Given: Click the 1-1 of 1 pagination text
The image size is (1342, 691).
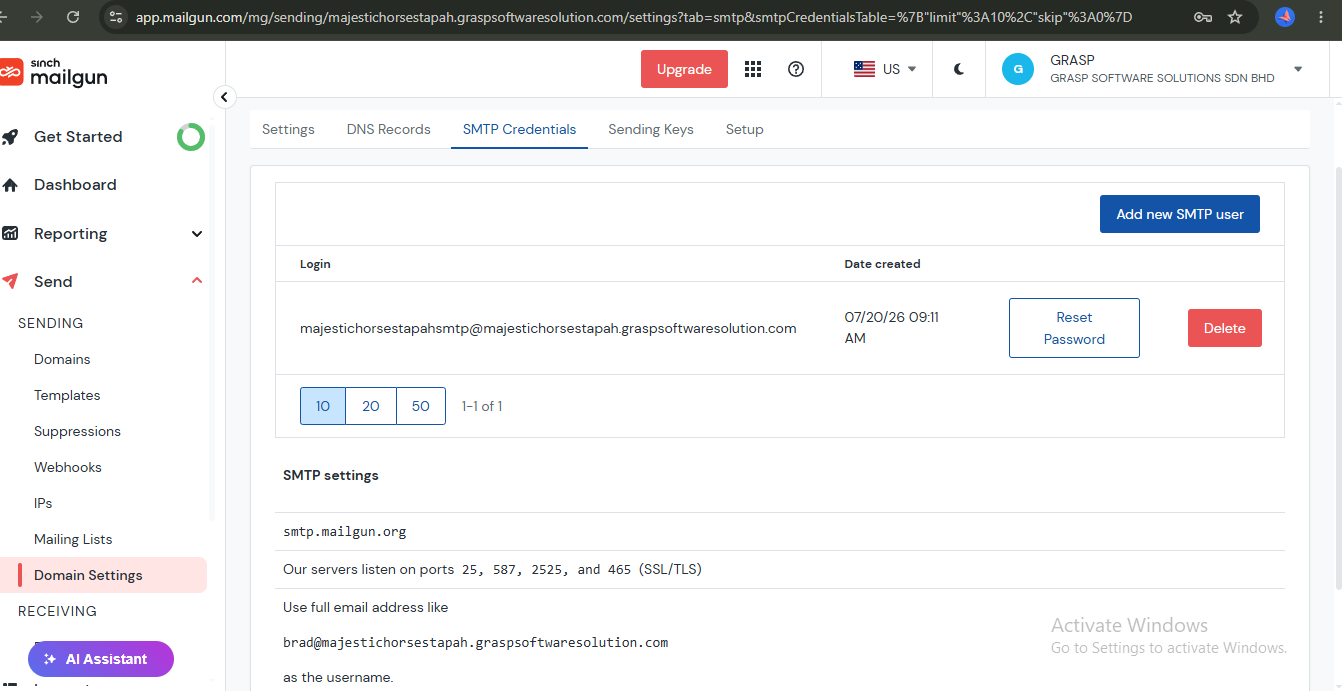Looking at the screenshot, I should (x=482, y=406).
